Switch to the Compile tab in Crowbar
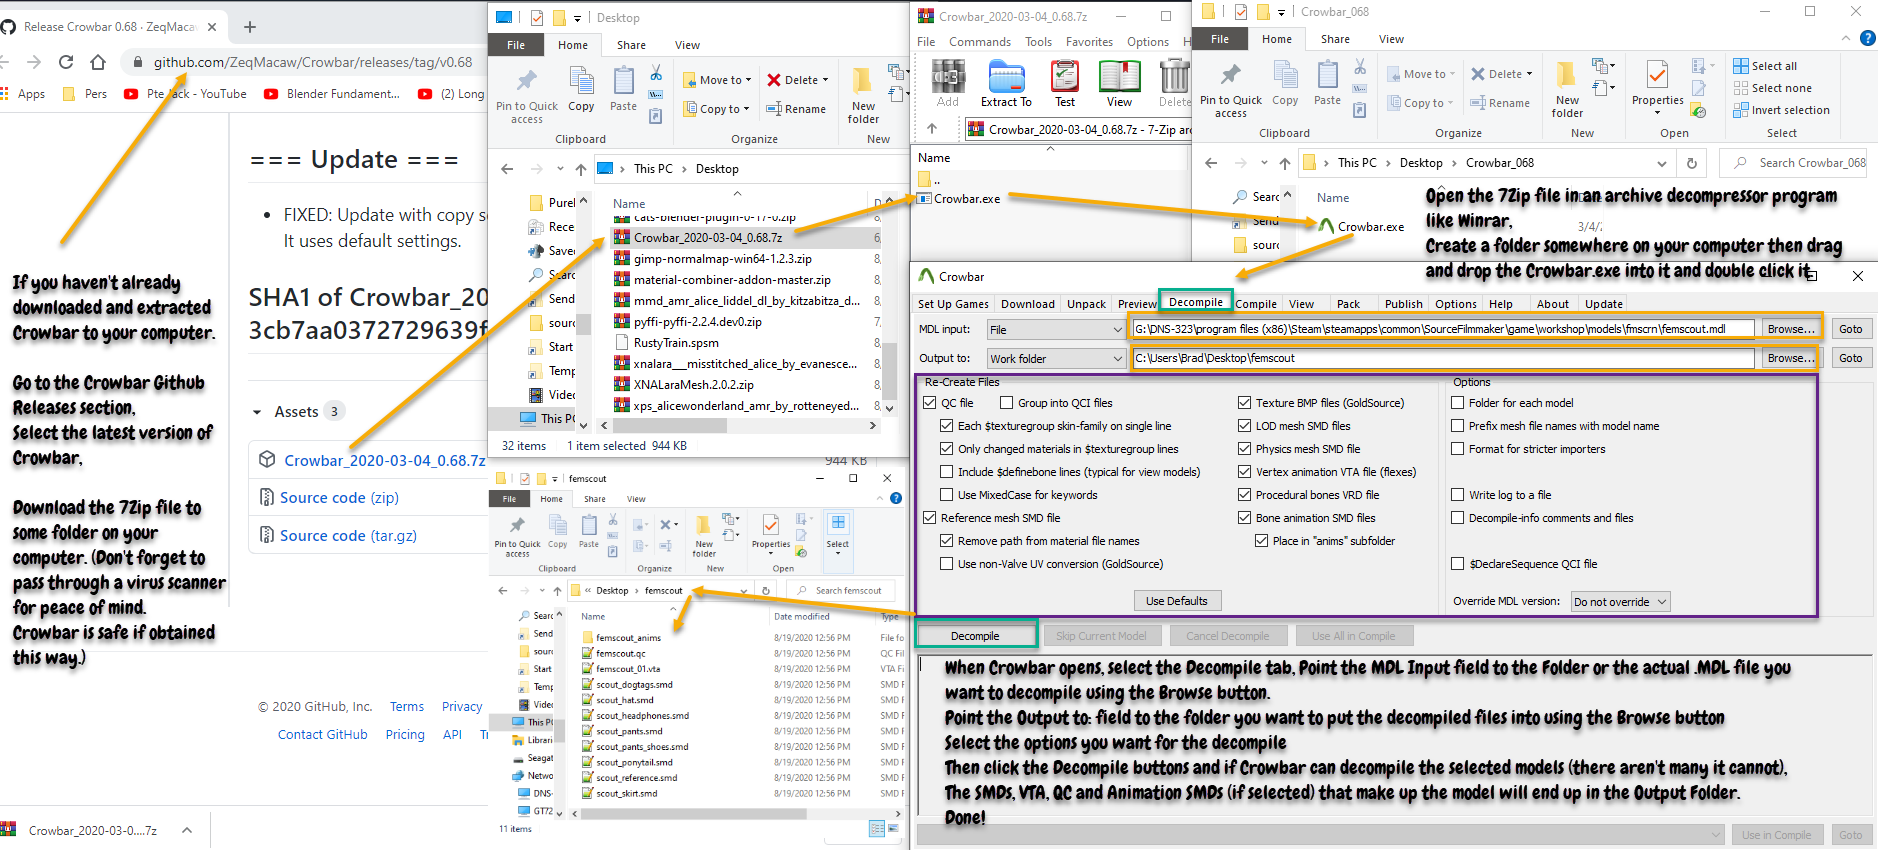Viewport: 1878px width, 850px height. click(x=1256, y=304)
